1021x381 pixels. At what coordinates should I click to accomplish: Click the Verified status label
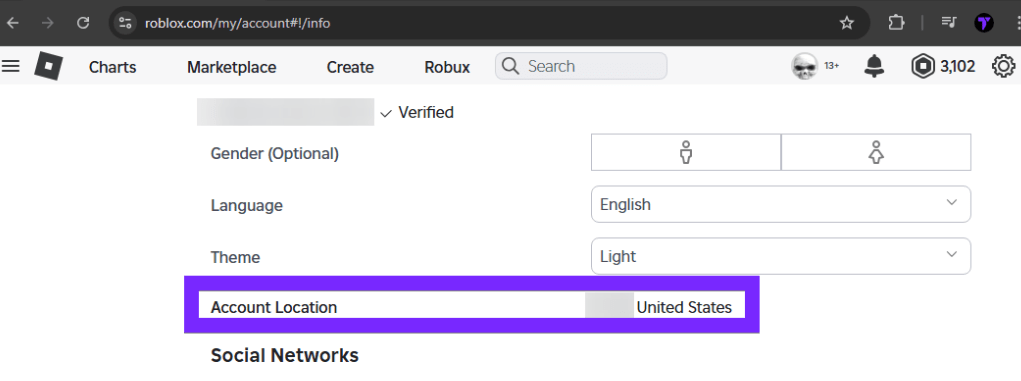(426, 113)
